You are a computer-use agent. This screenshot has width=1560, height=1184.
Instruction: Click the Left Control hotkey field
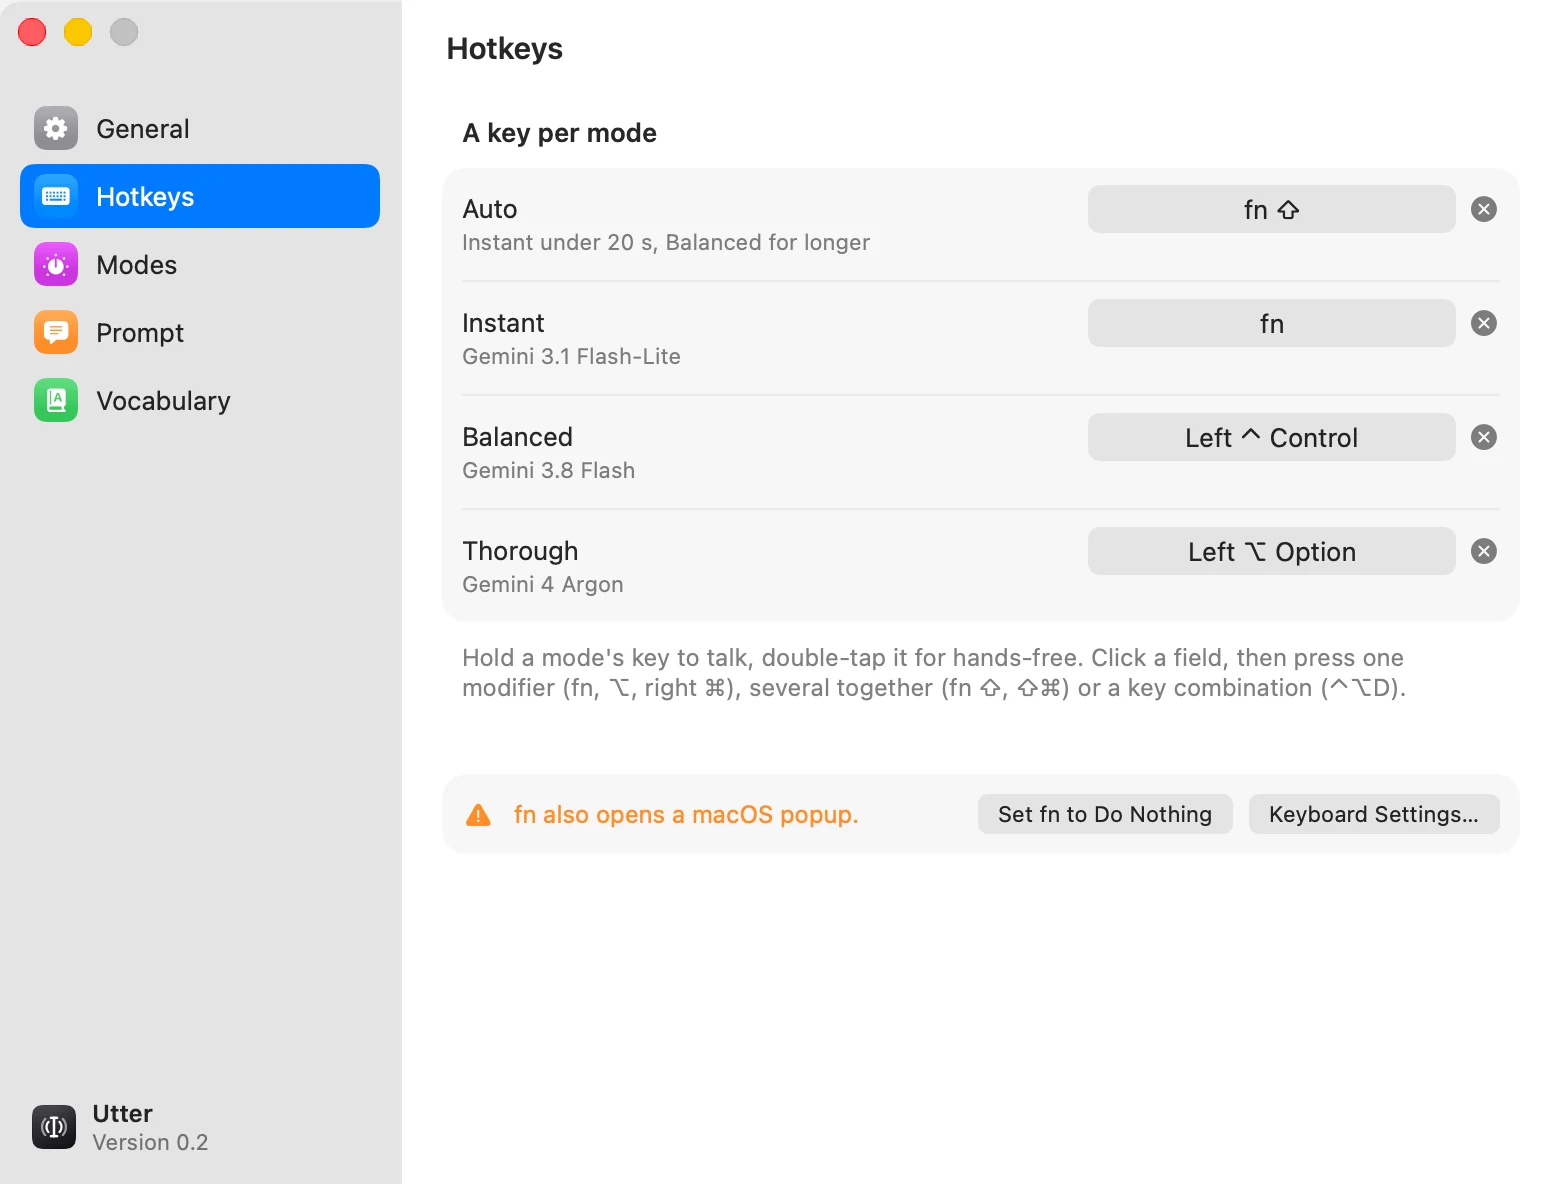click(1271, 437)
